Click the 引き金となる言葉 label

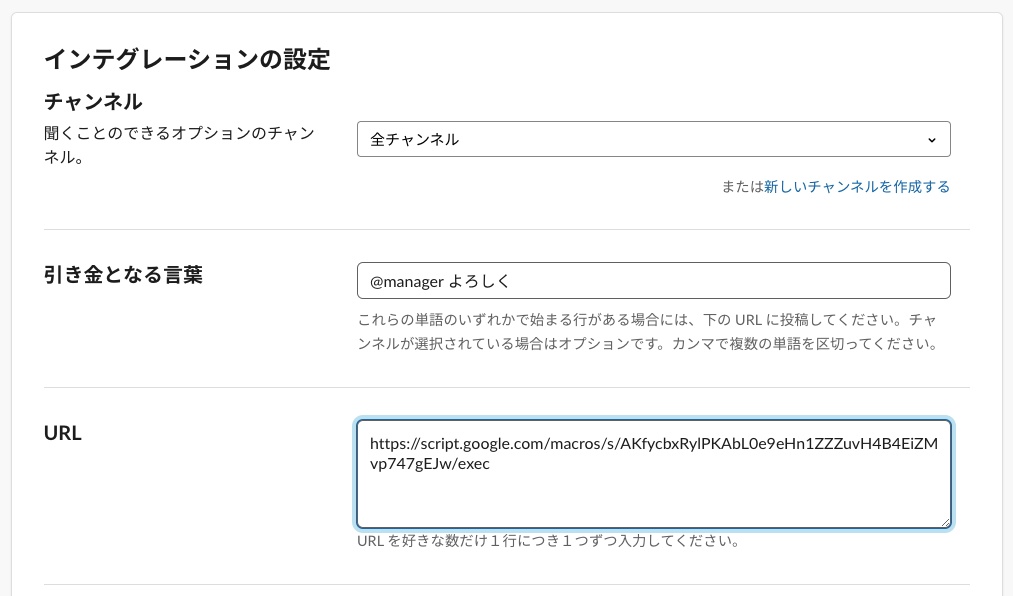[123, 274]
